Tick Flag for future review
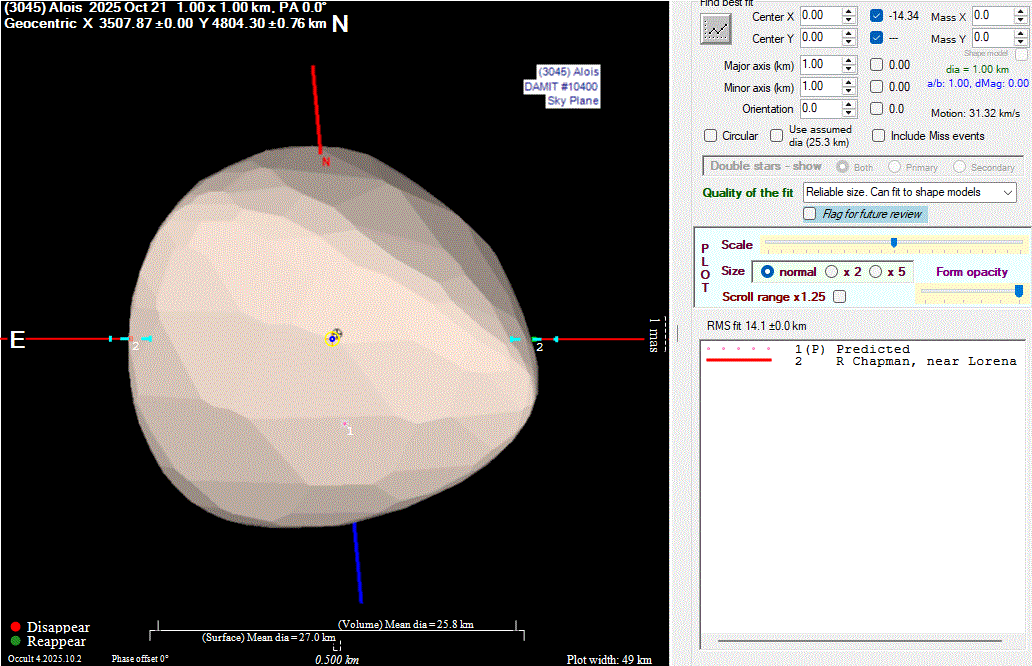The image size is (1032, 666). point(811,214)
